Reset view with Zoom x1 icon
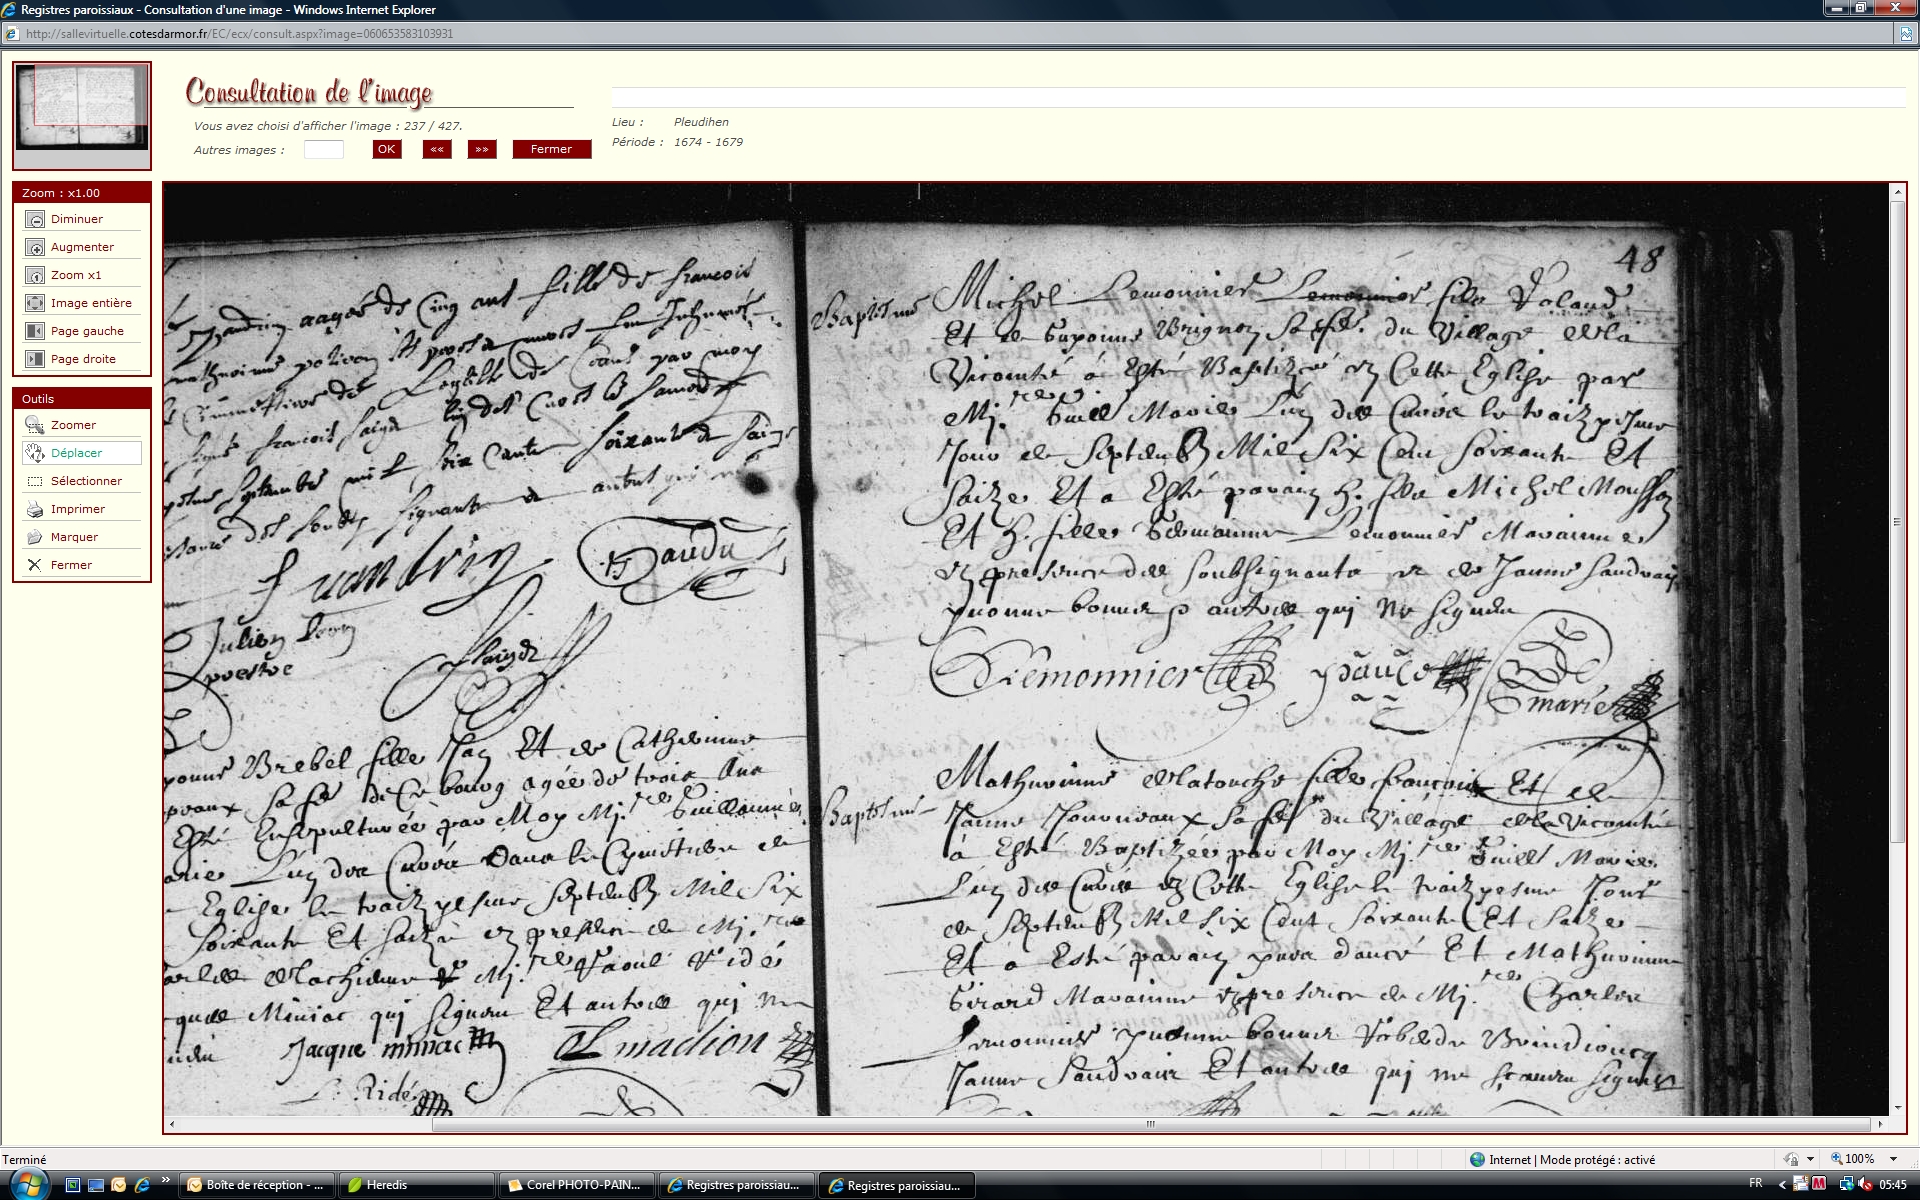 tap(35, 275)
